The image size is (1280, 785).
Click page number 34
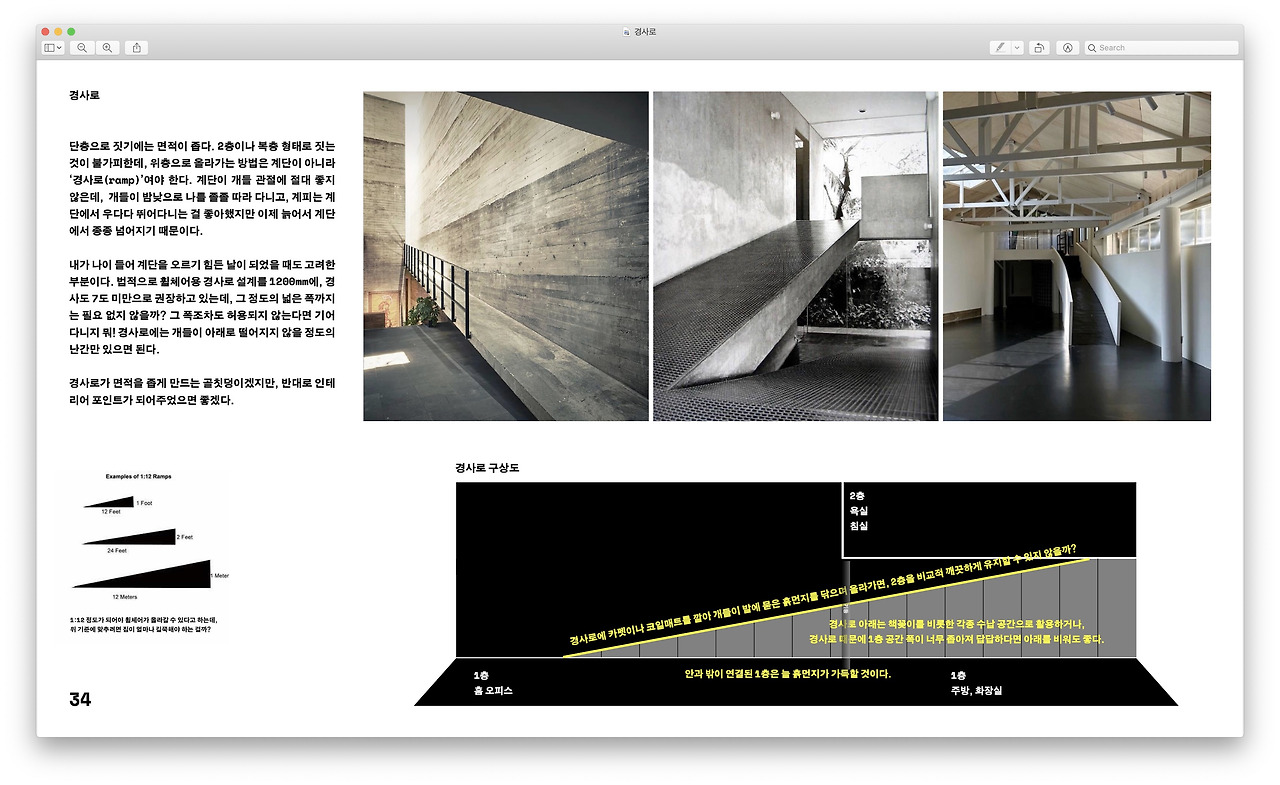coord(80,699)
